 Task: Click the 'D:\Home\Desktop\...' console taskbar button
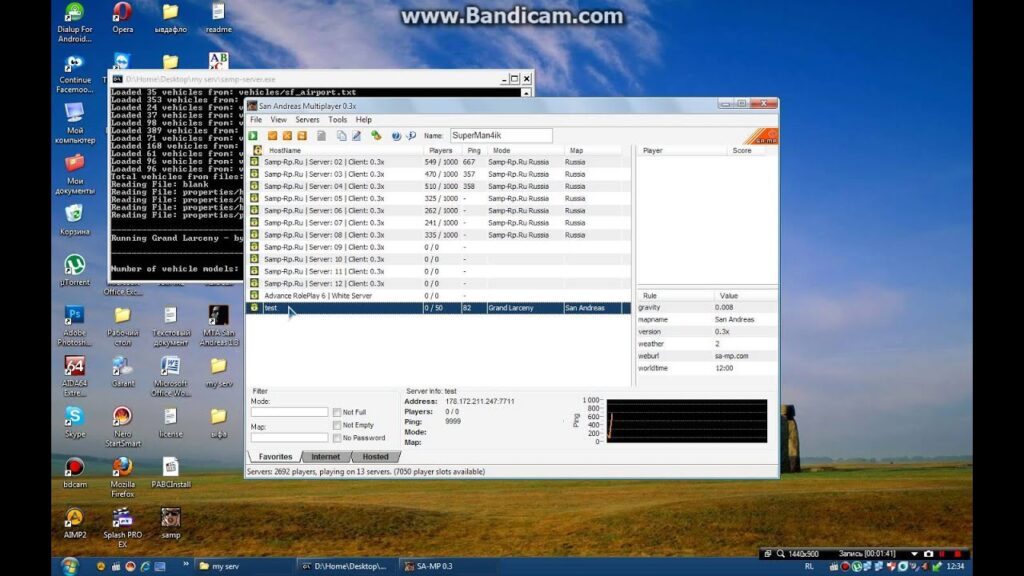(x=346, y=566)
